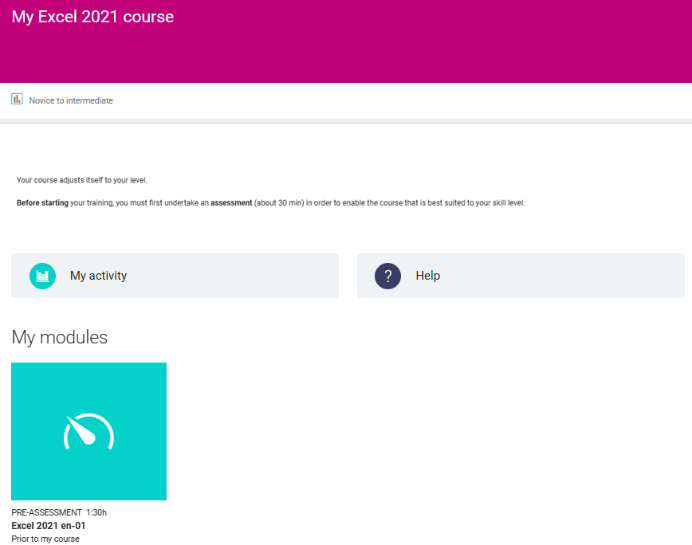
Task: Open the My activity panel
Action: click(175, 275)
